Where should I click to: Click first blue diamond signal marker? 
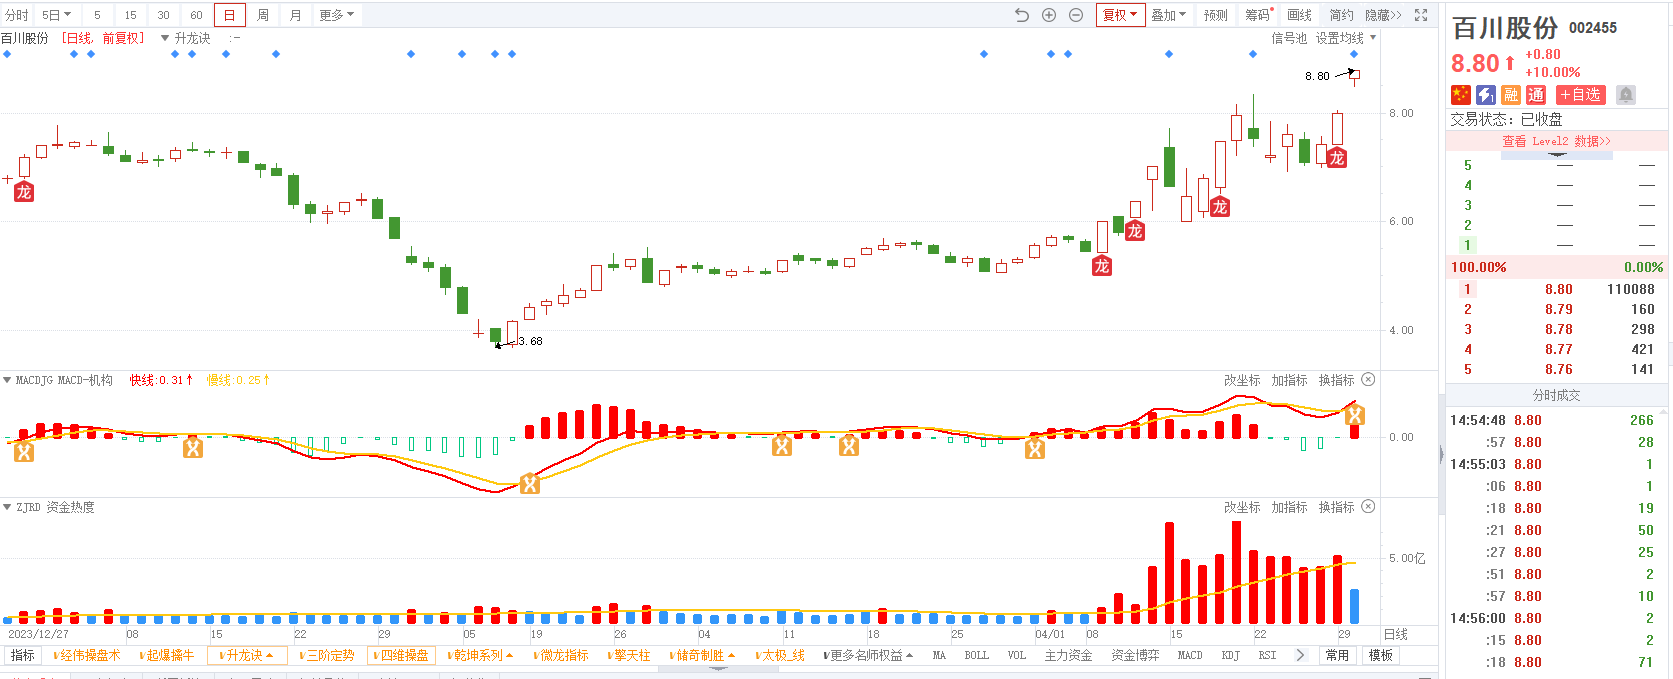point(7,54)
